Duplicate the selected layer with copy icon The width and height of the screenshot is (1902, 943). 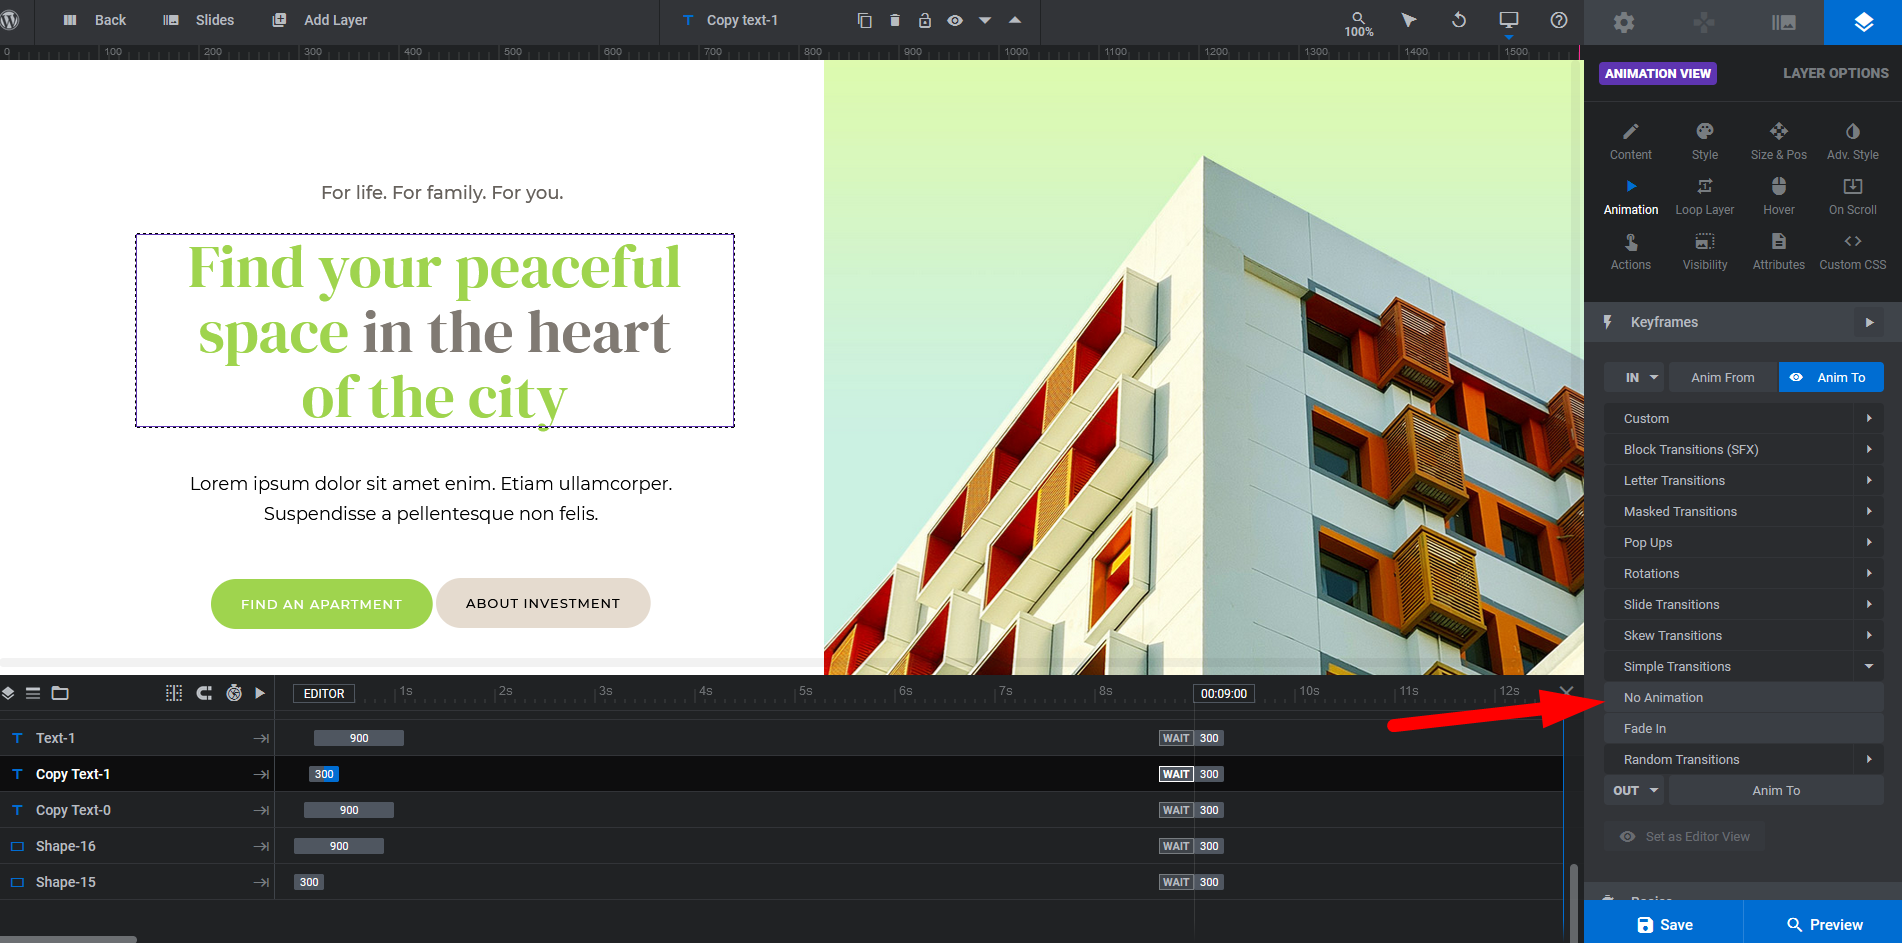pos(865,20)
